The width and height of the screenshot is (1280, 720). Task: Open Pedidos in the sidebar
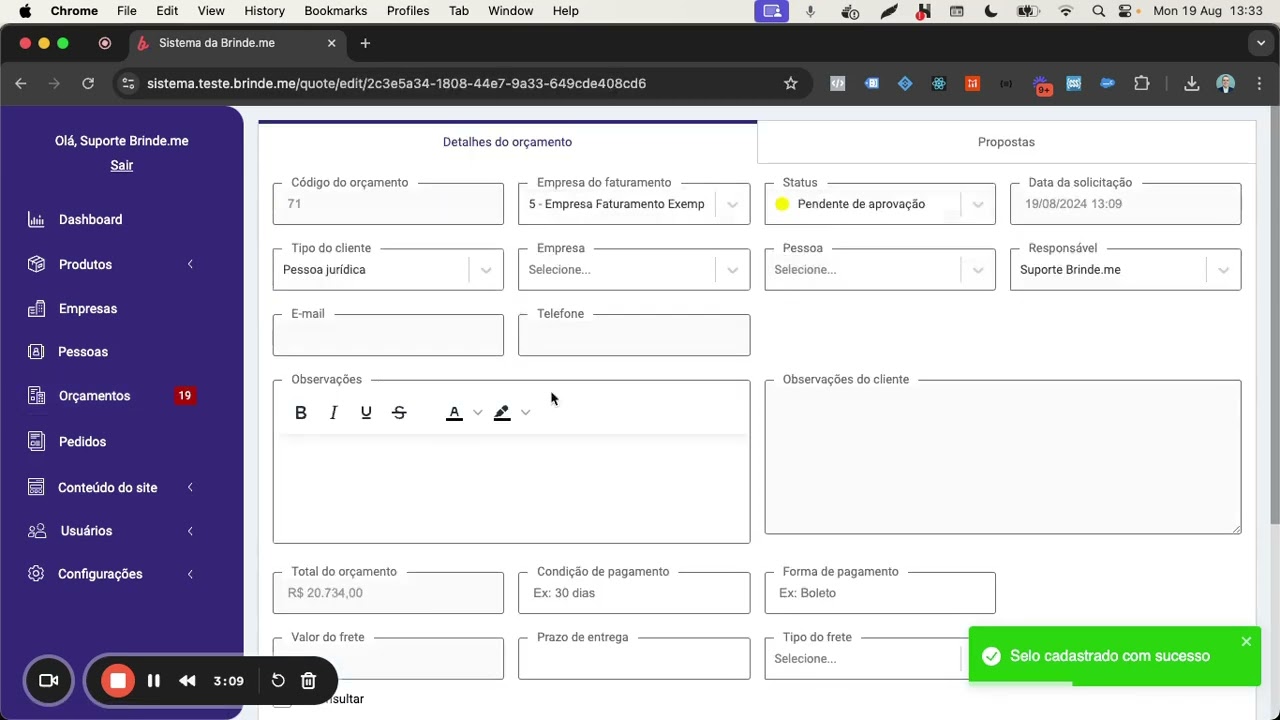tap(82, 442)
